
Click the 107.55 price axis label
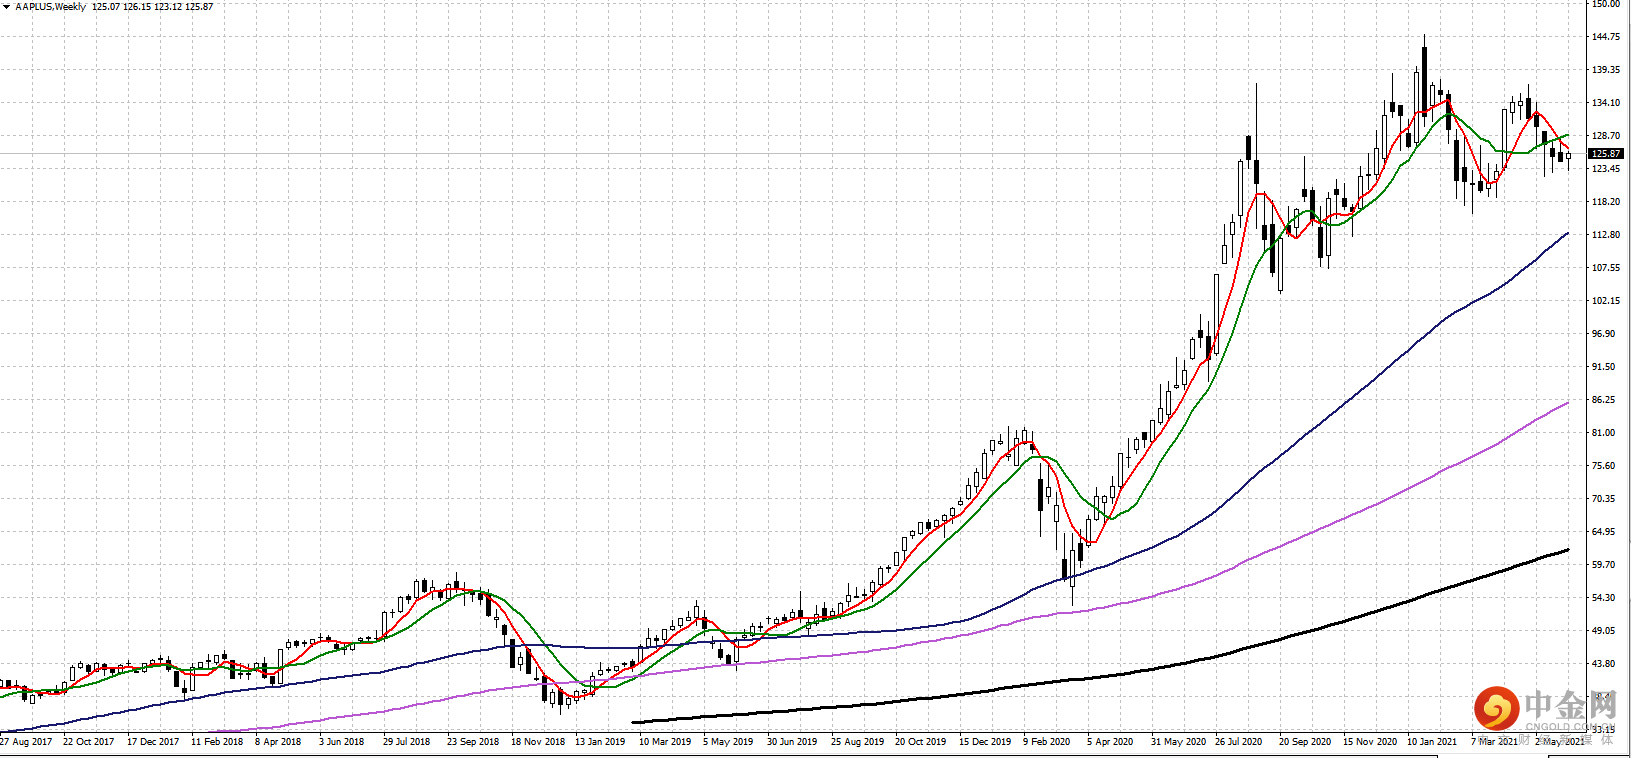(1606, 268)
